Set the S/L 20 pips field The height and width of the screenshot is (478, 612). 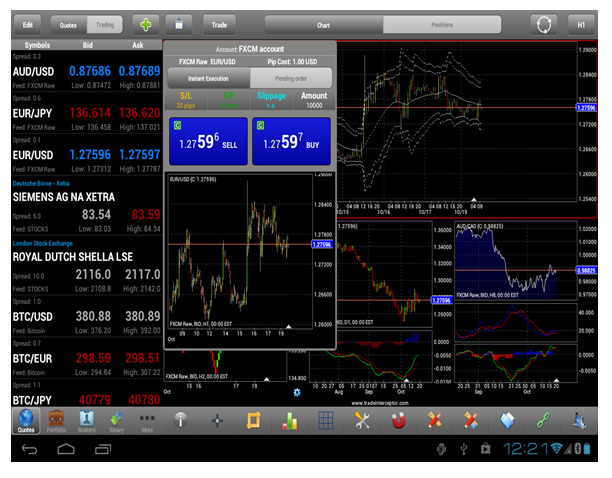pyautogui.click(x=186, y=100)
